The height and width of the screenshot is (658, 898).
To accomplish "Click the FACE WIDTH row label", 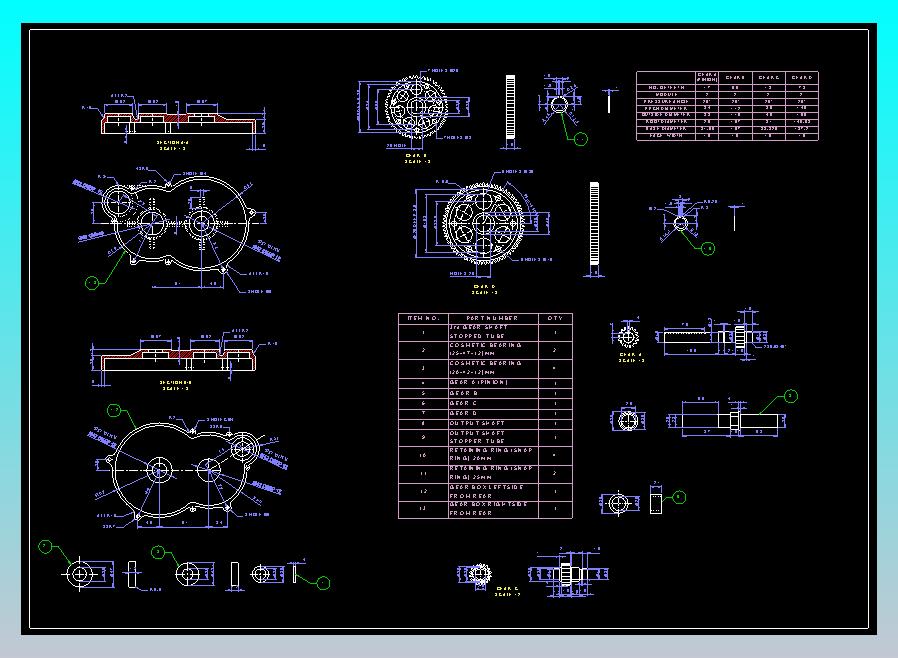I will (666, 136).
